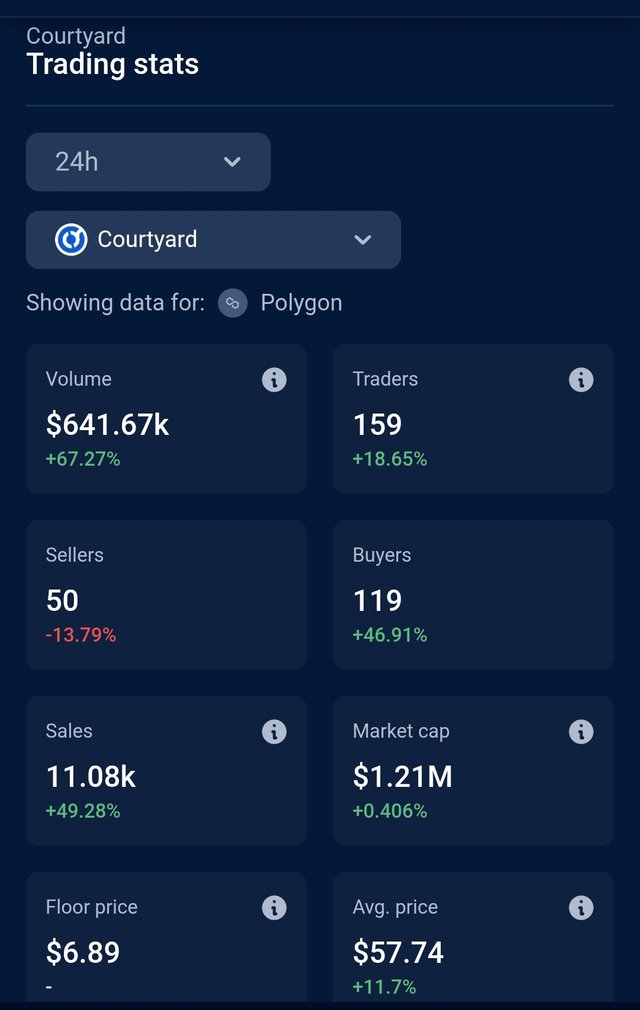Click the +67.27% volume change
The width and height of the screenshot is (640, 1010).
[83, 459]
